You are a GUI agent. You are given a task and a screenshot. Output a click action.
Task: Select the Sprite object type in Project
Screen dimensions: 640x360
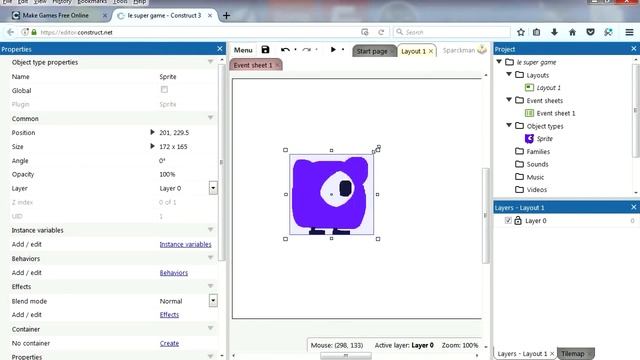pyautogui.click(x=544, y=139)
